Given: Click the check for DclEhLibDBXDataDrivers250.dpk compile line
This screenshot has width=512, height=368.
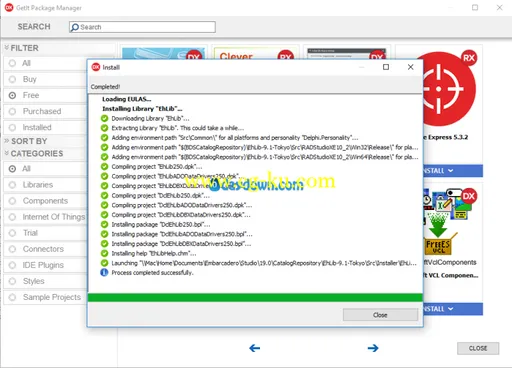Looking at the screenshot, I should 104,215.
